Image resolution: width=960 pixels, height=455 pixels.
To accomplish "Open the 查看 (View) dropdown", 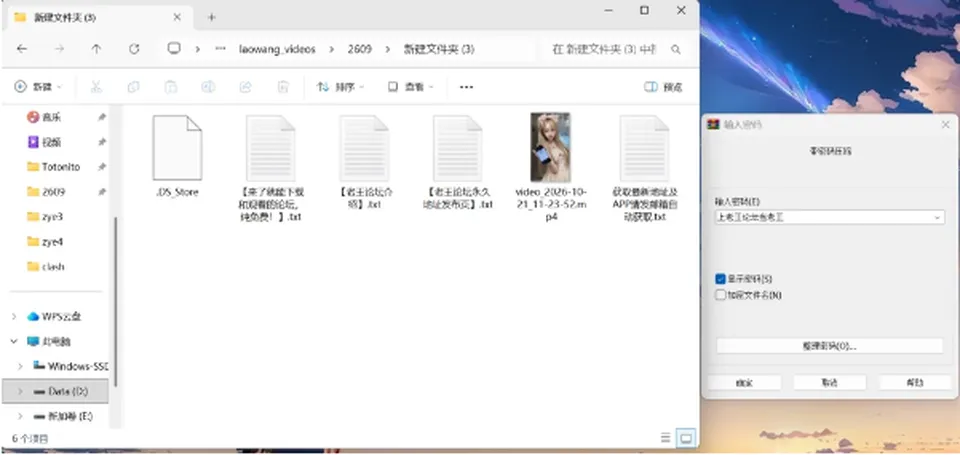I will pyautogui.click(x=410, y=87).
